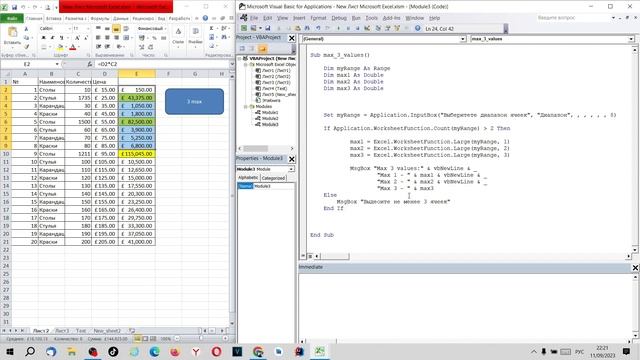Open Properties Window icon in VBA toolbar
Screen dimensions: 640x360
[388, 28]
